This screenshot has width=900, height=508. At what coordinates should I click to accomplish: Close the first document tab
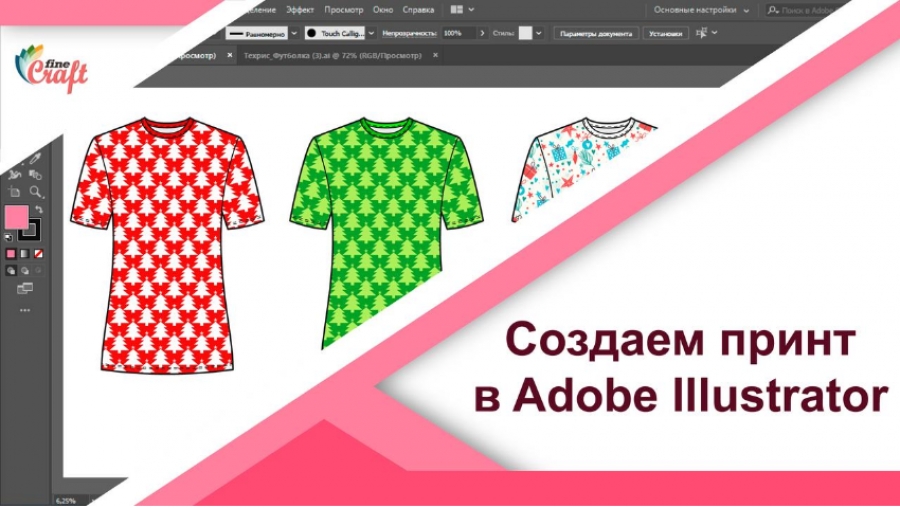click(230, 55)
